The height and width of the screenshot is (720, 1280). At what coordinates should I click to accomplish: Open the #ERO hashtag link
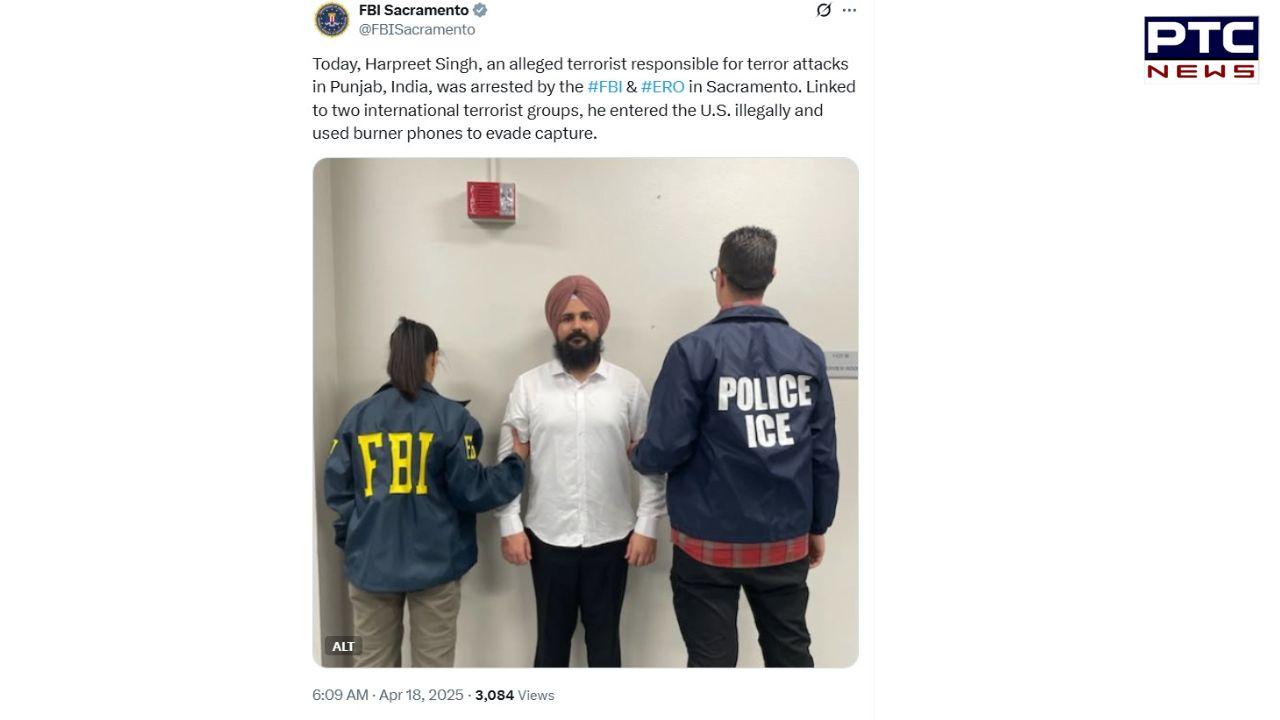click(x=663, y=87)
